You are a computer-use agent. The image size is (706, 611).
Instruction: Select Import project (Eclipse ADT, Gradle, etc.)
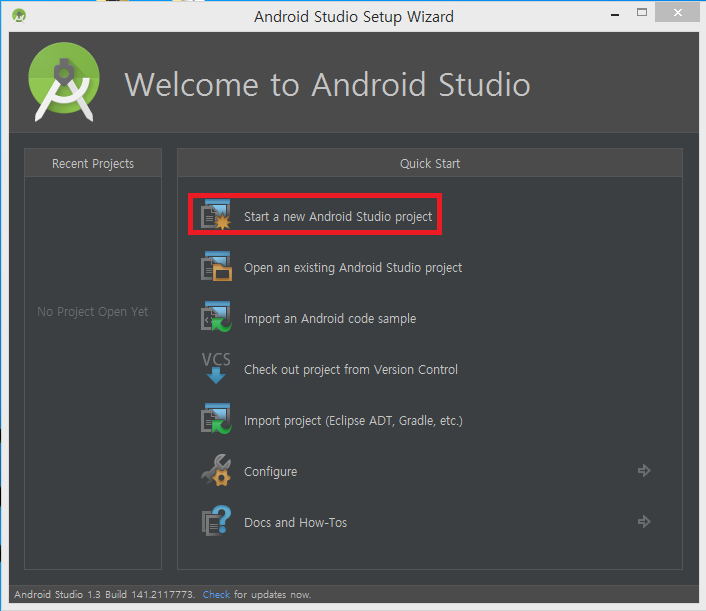[353, 421]
